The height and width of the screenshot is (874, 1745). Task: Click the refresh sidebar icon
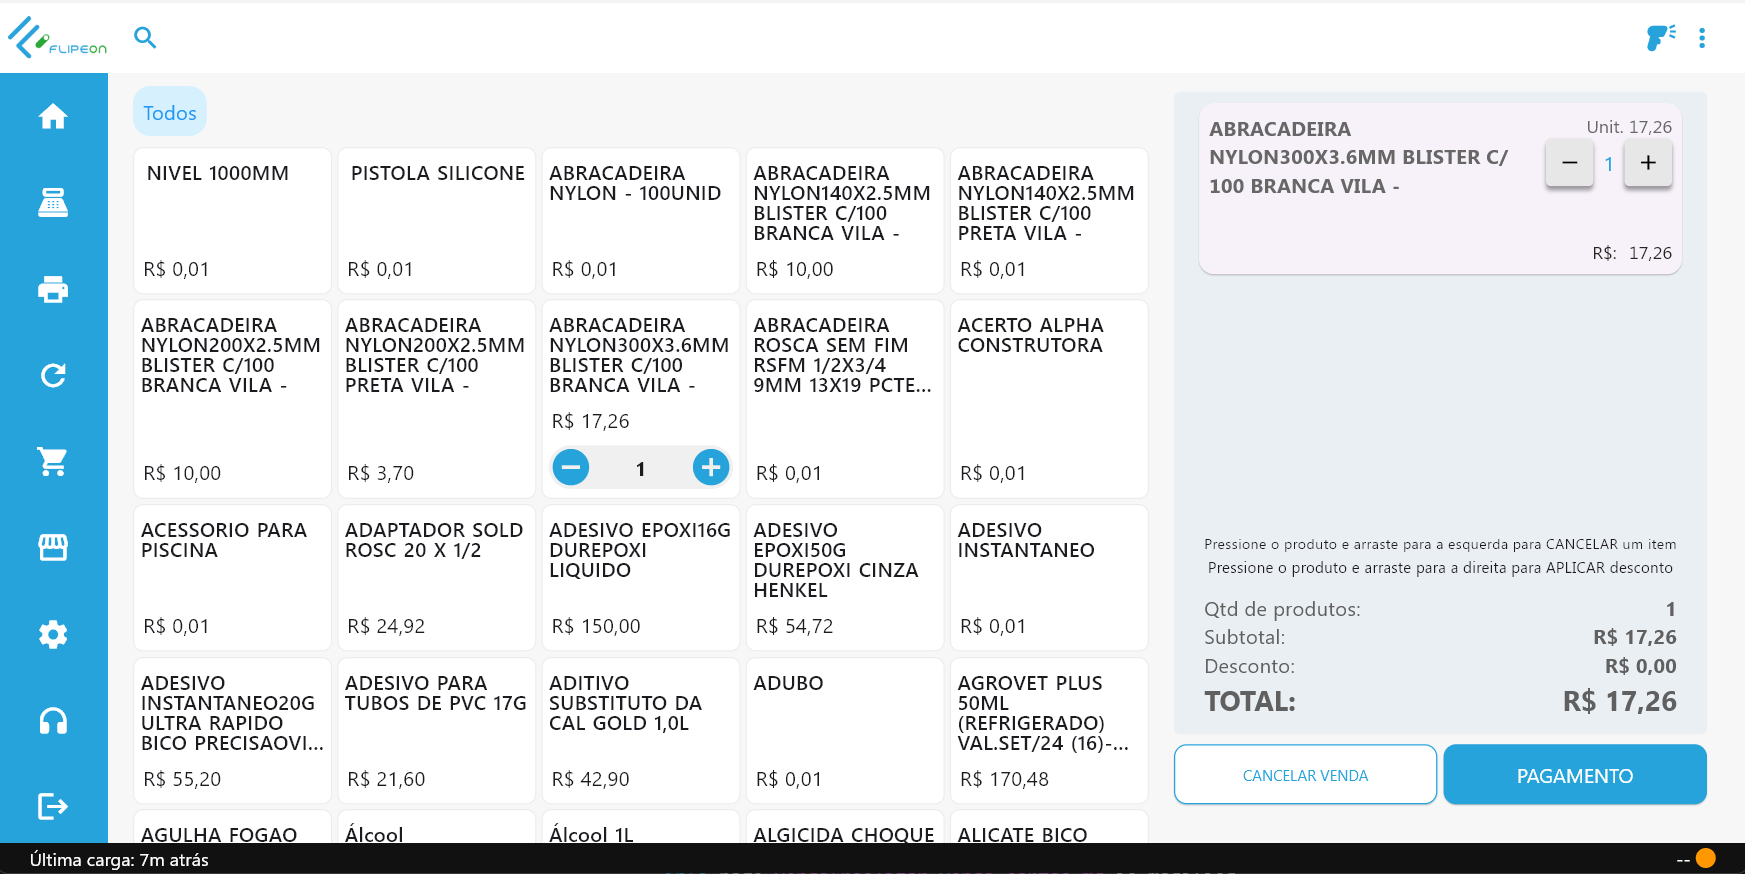pos(53,375)
